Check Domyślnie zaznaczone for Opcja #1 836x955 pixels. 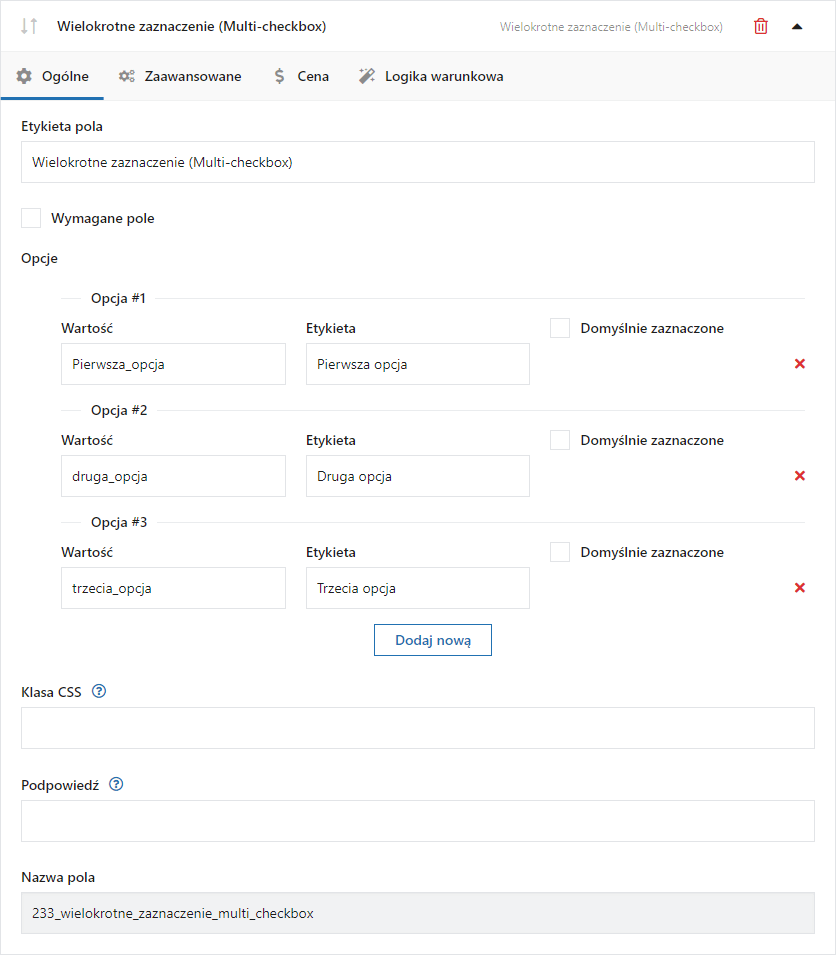tap(560, 328)
